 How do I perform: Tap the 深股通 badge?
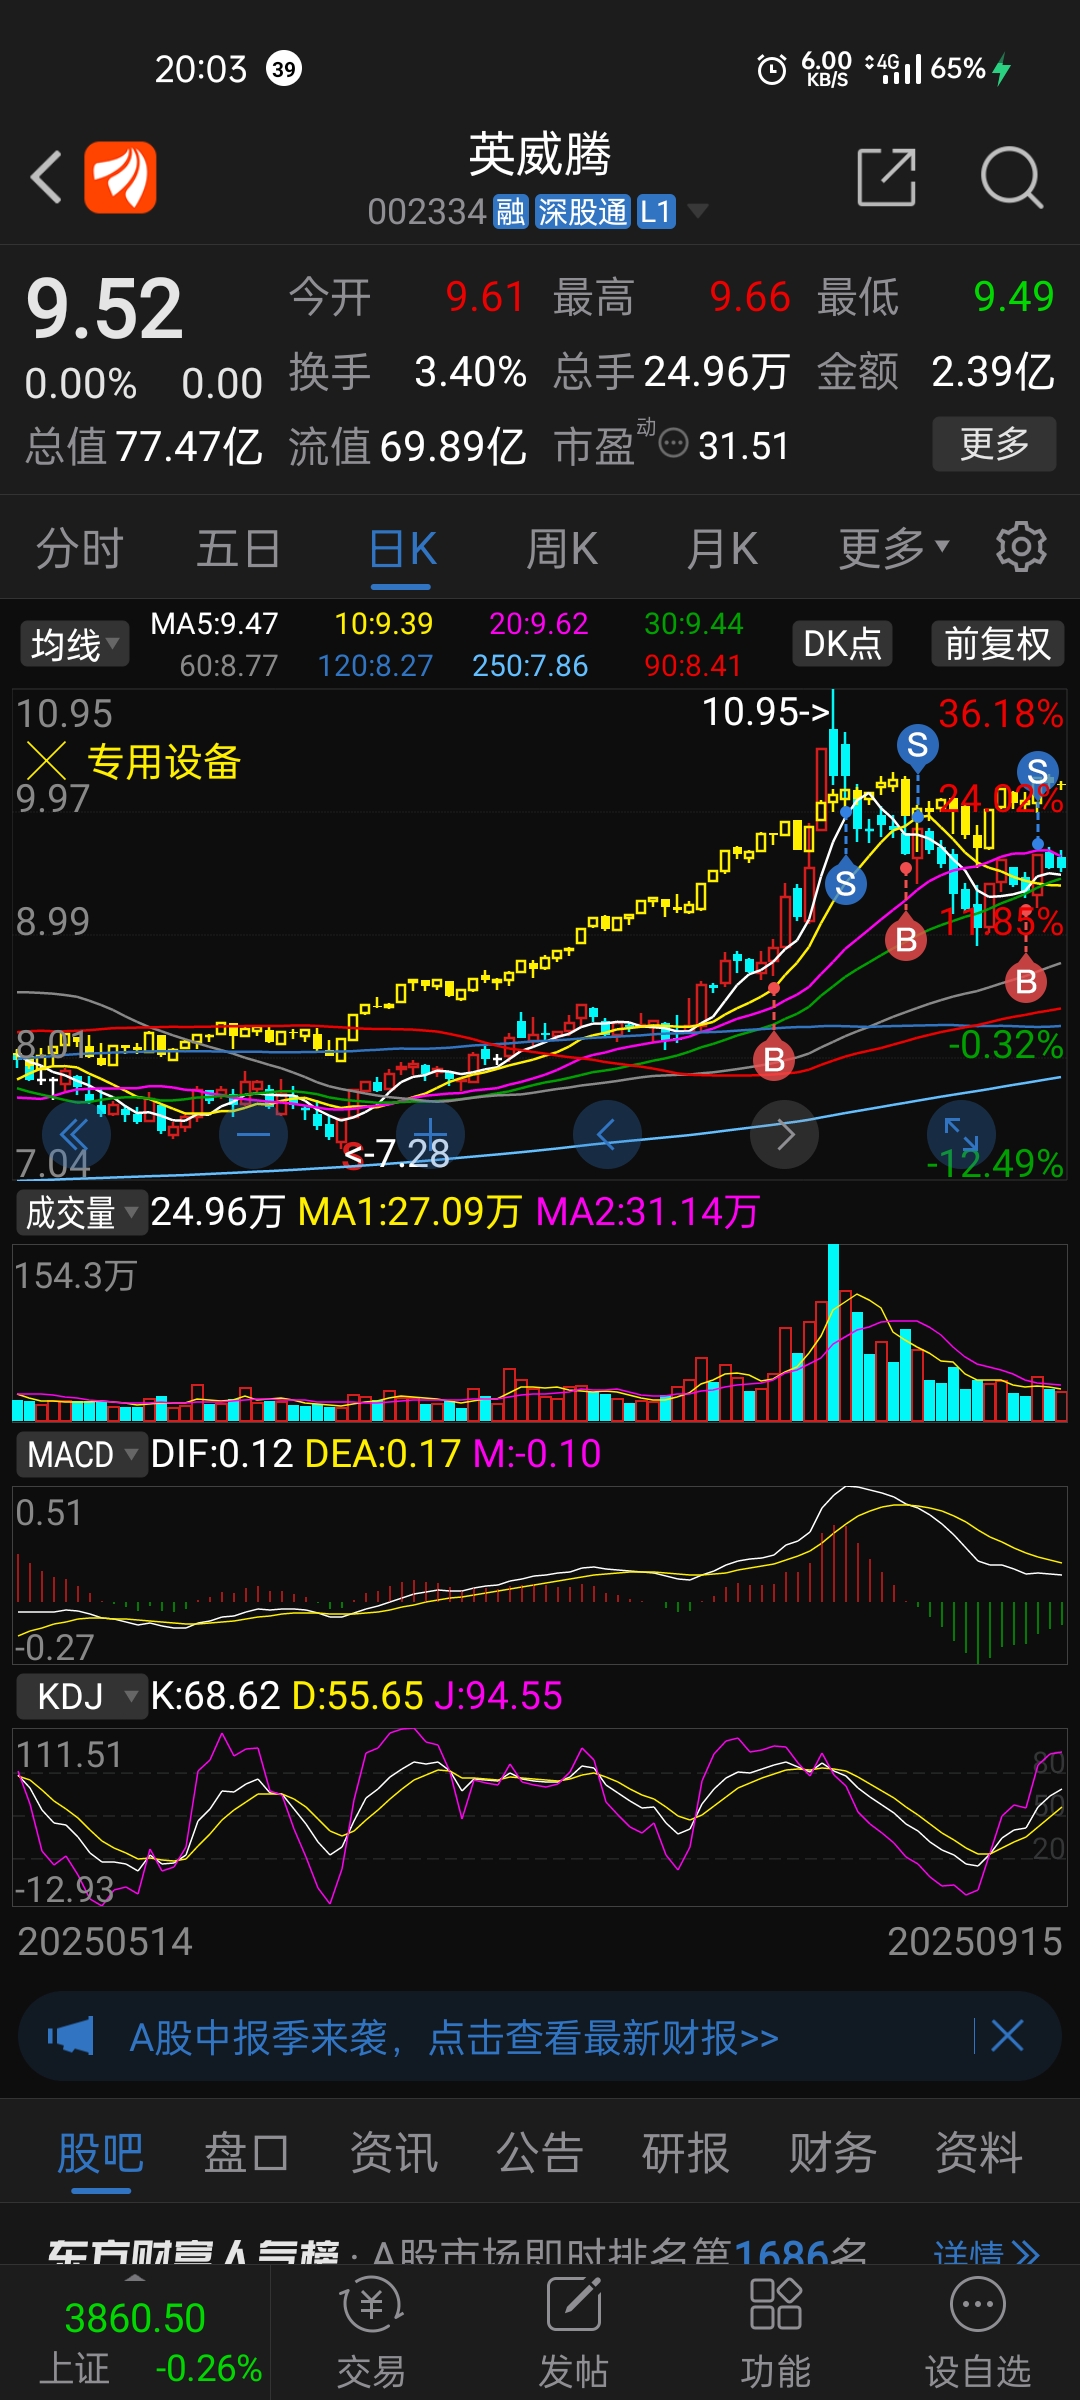(x=582, y=212)
